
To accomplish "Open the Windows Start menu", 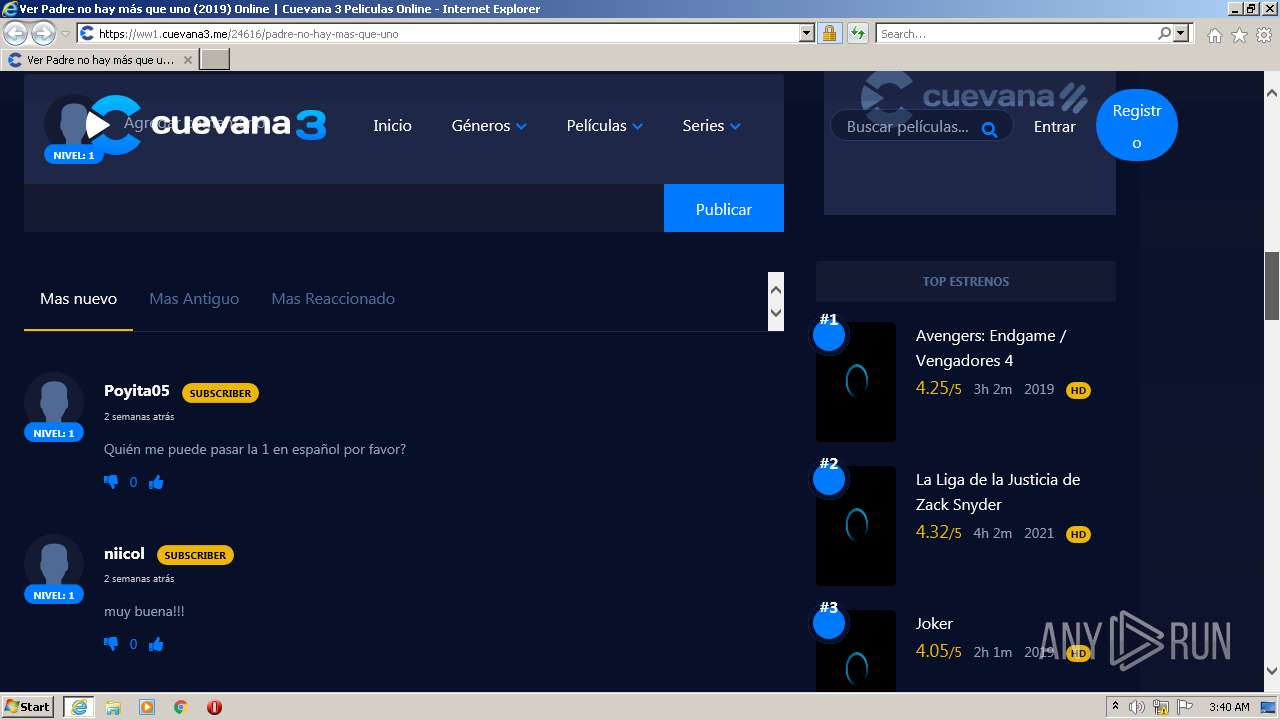I will coord(28,707).
